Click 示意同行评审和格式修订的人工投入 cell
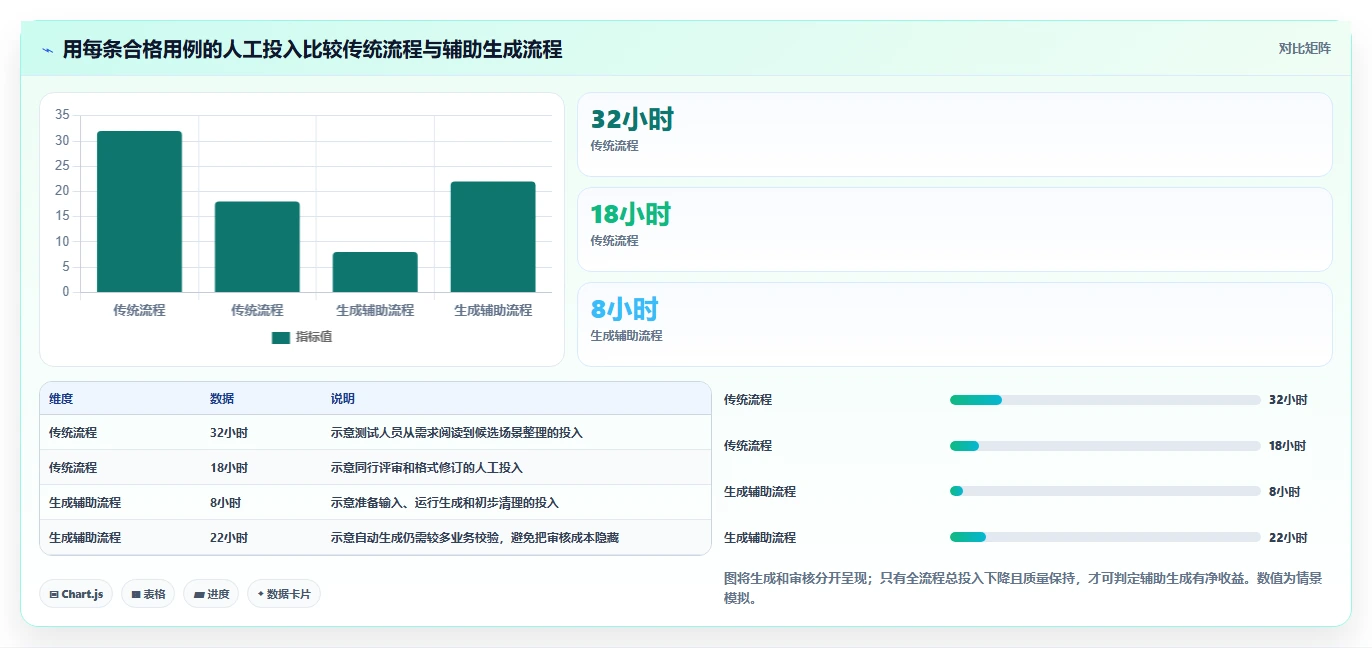 point(427,468)
